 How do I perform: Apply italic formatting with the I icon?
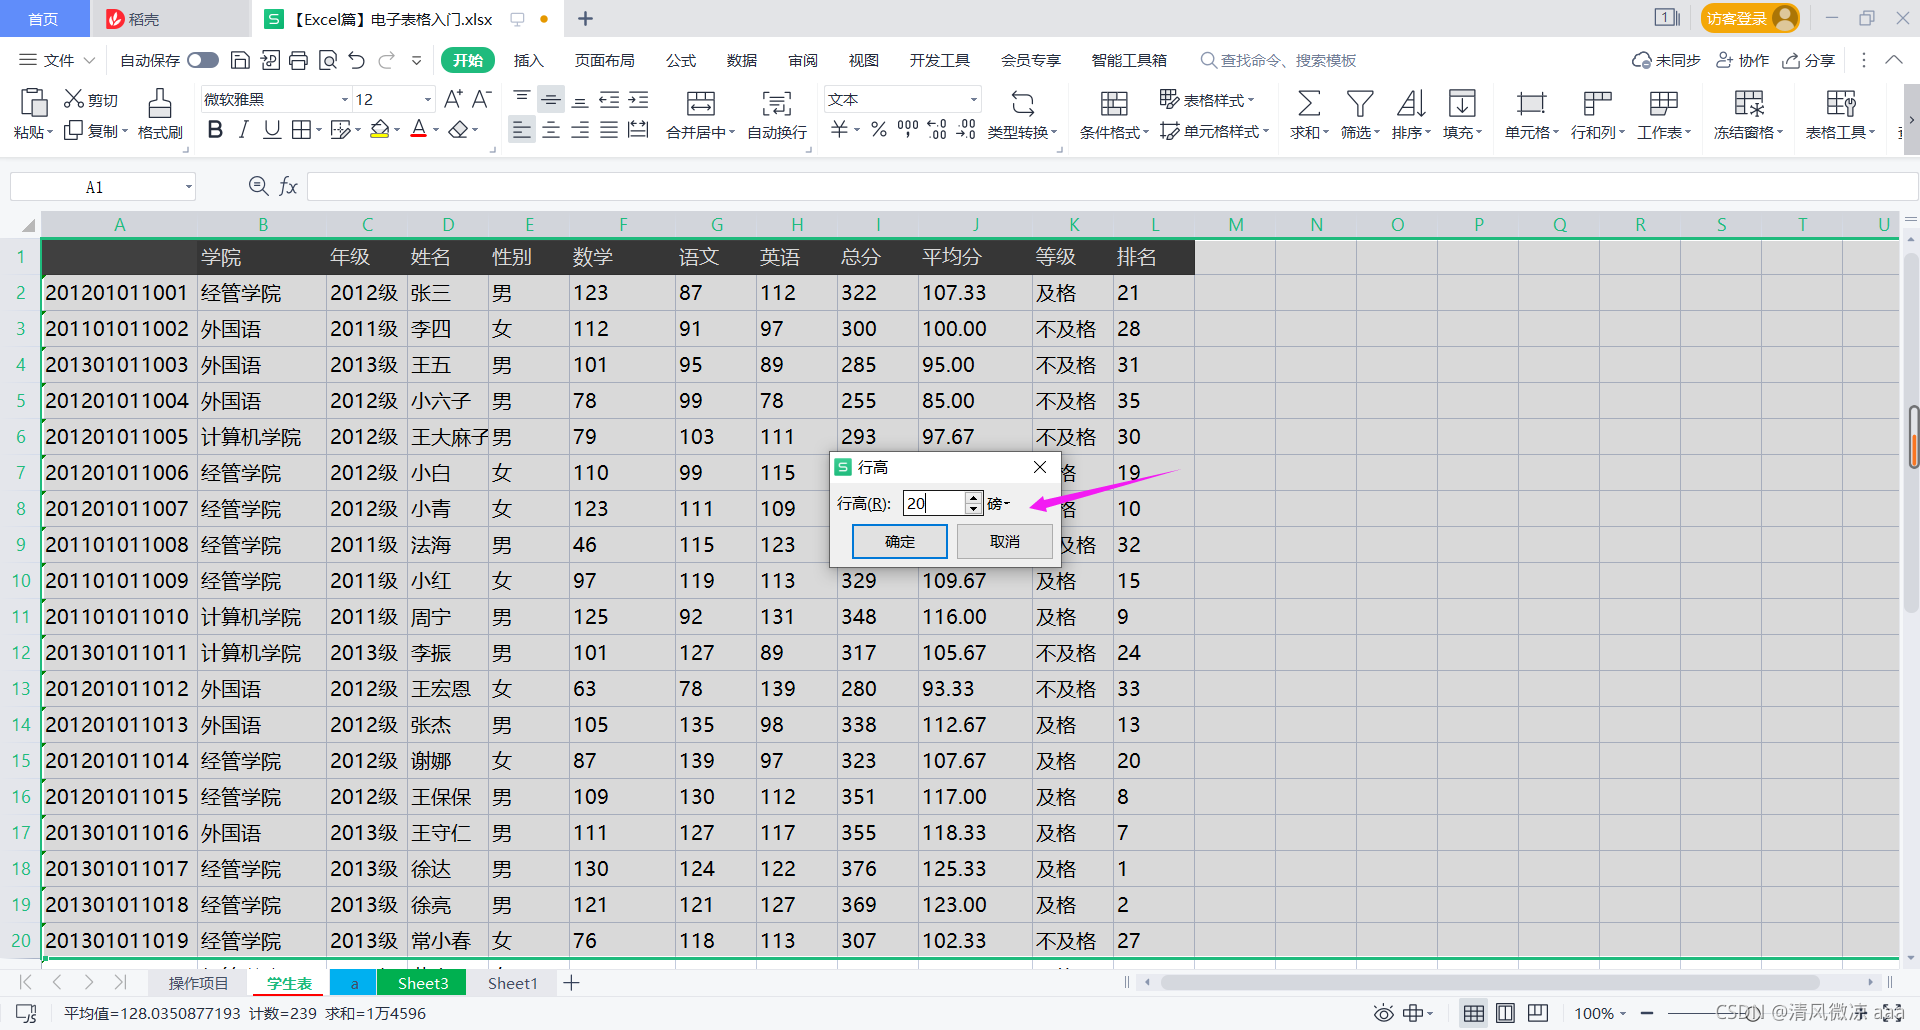click(x=243, y=130)
